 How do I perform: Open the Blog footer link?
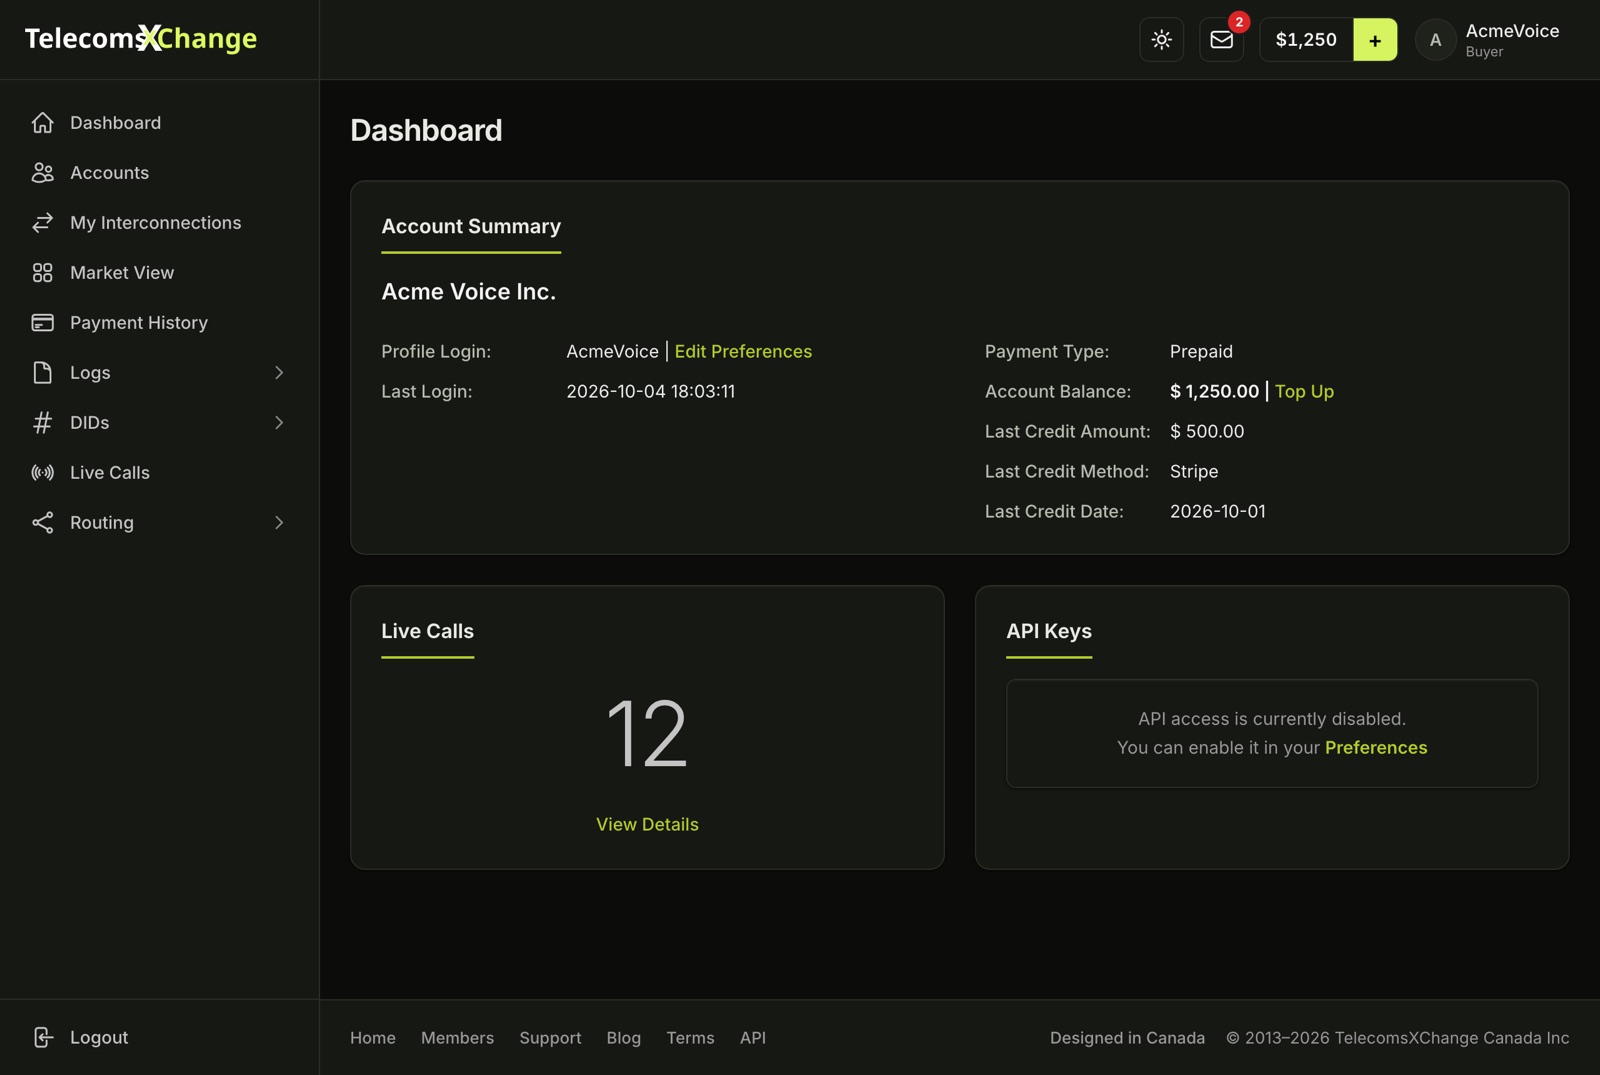[624, 1038]
